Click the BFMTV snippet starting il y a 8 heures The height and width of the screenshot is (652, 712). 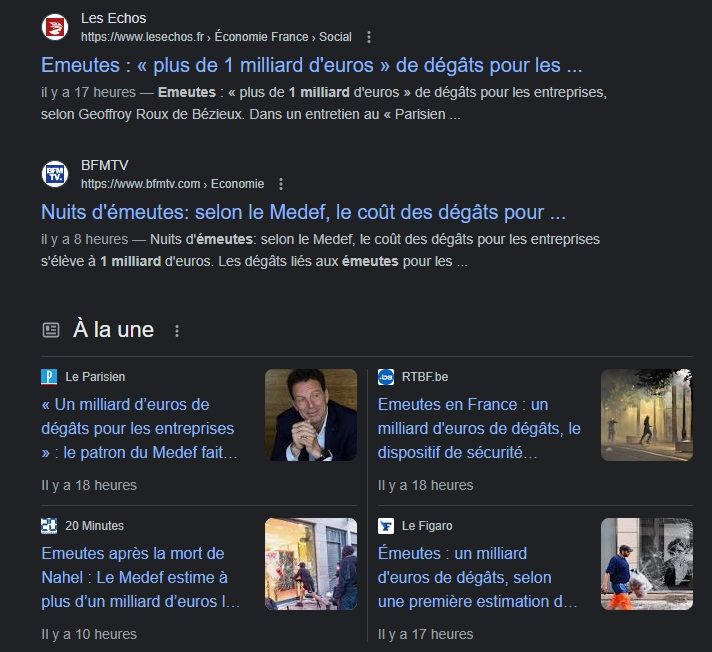(x=320, y=251)
